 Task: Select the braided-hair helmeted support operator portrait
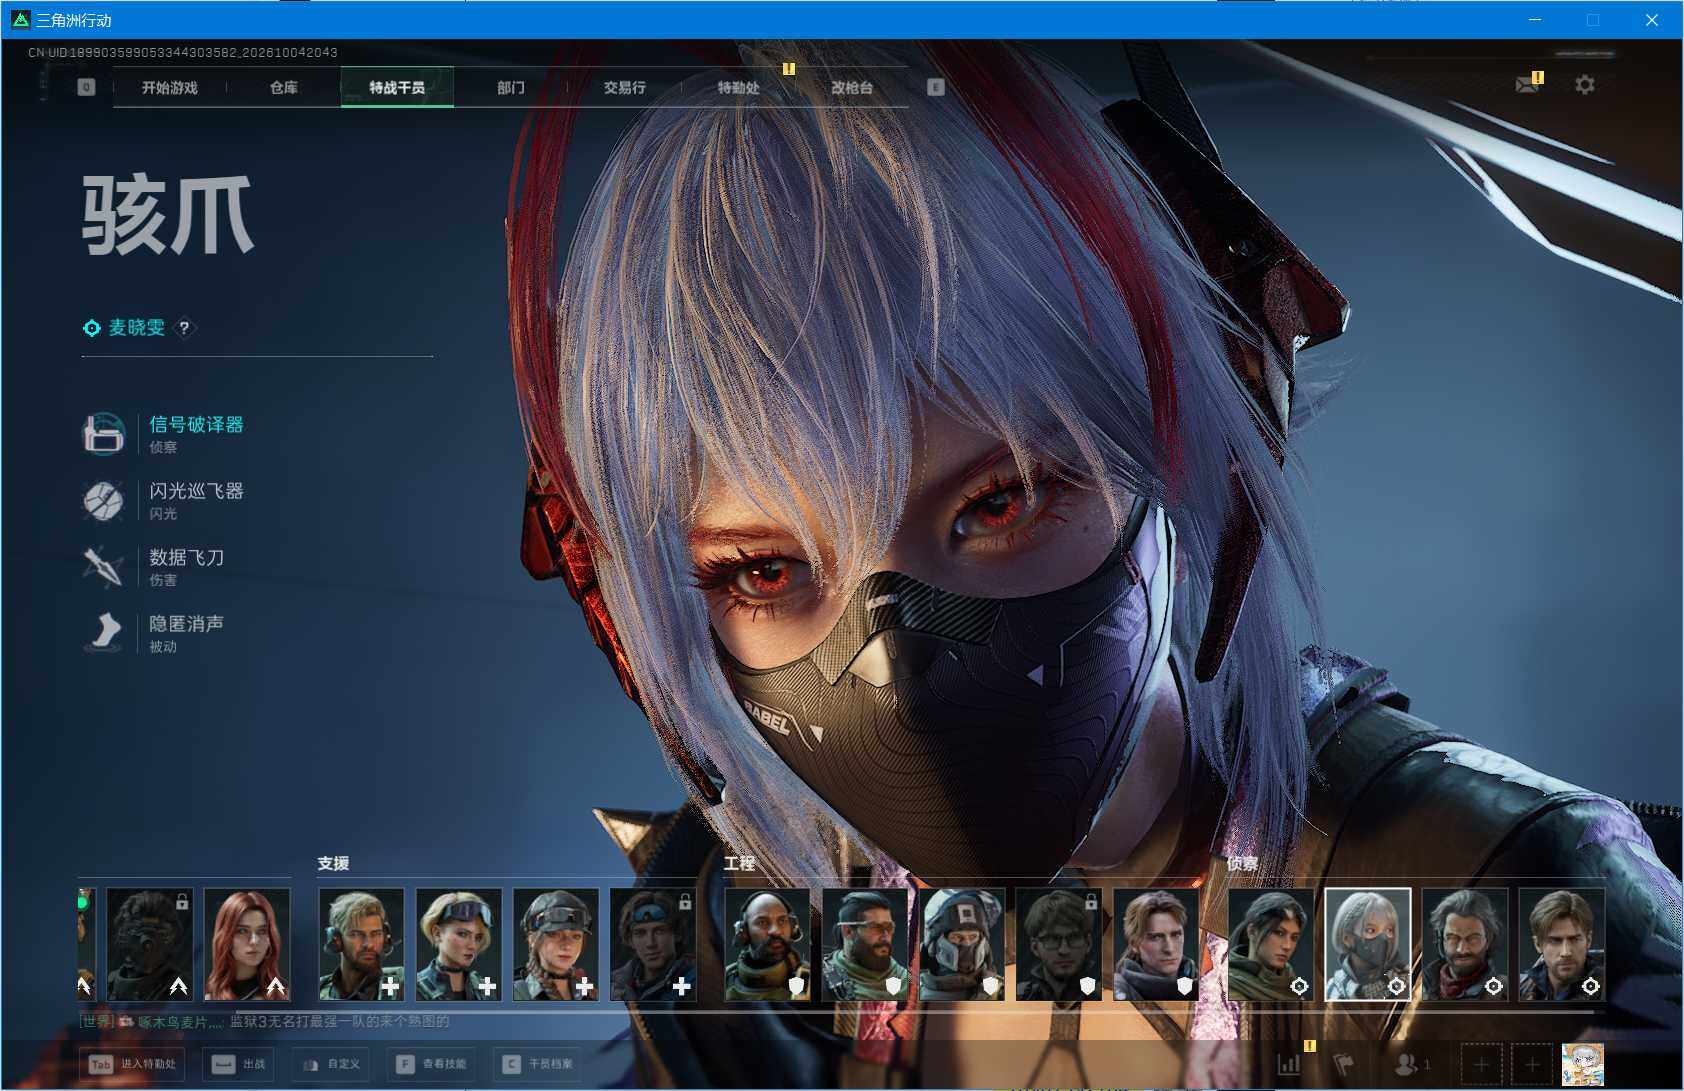pyautogui.click(x=556, y=944)
